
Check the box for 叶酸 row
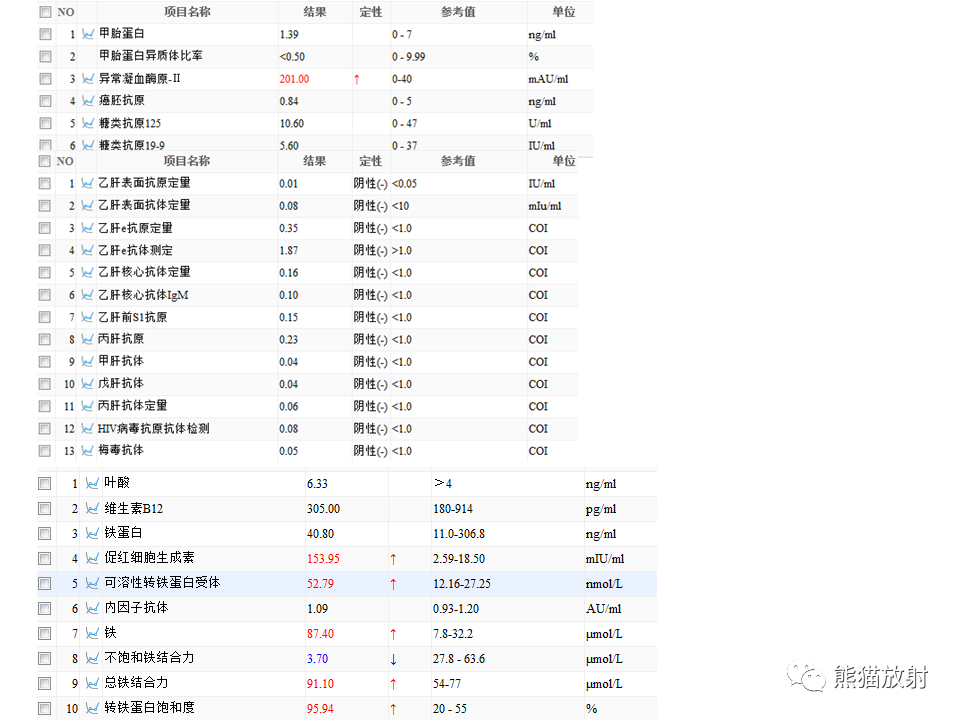click(x=45, y=483)
